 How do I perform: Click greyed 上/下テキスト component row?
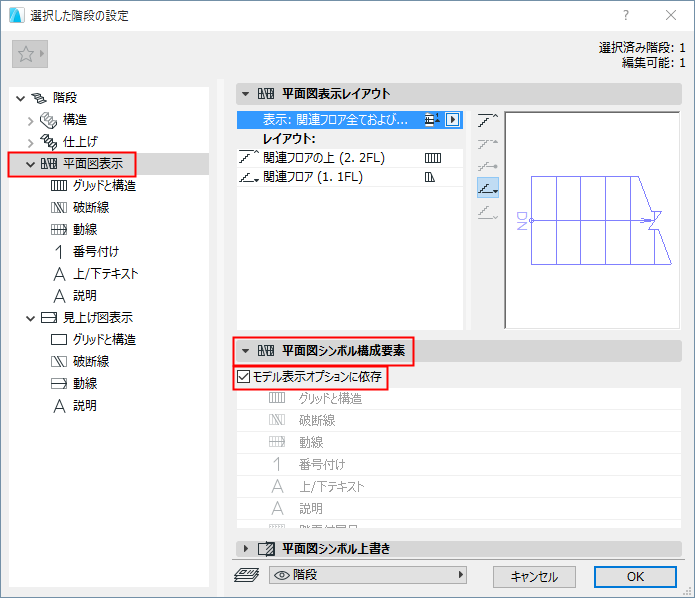pos(459,487)
